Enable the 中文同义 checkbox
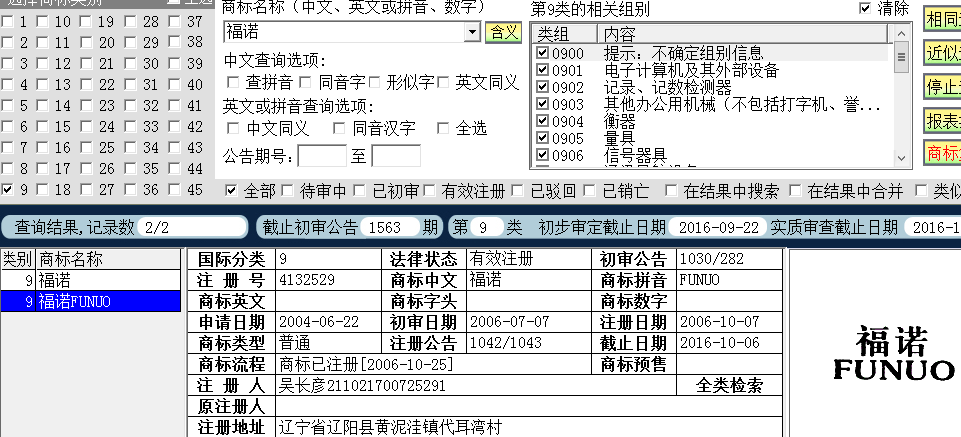 tap(233, 128)
